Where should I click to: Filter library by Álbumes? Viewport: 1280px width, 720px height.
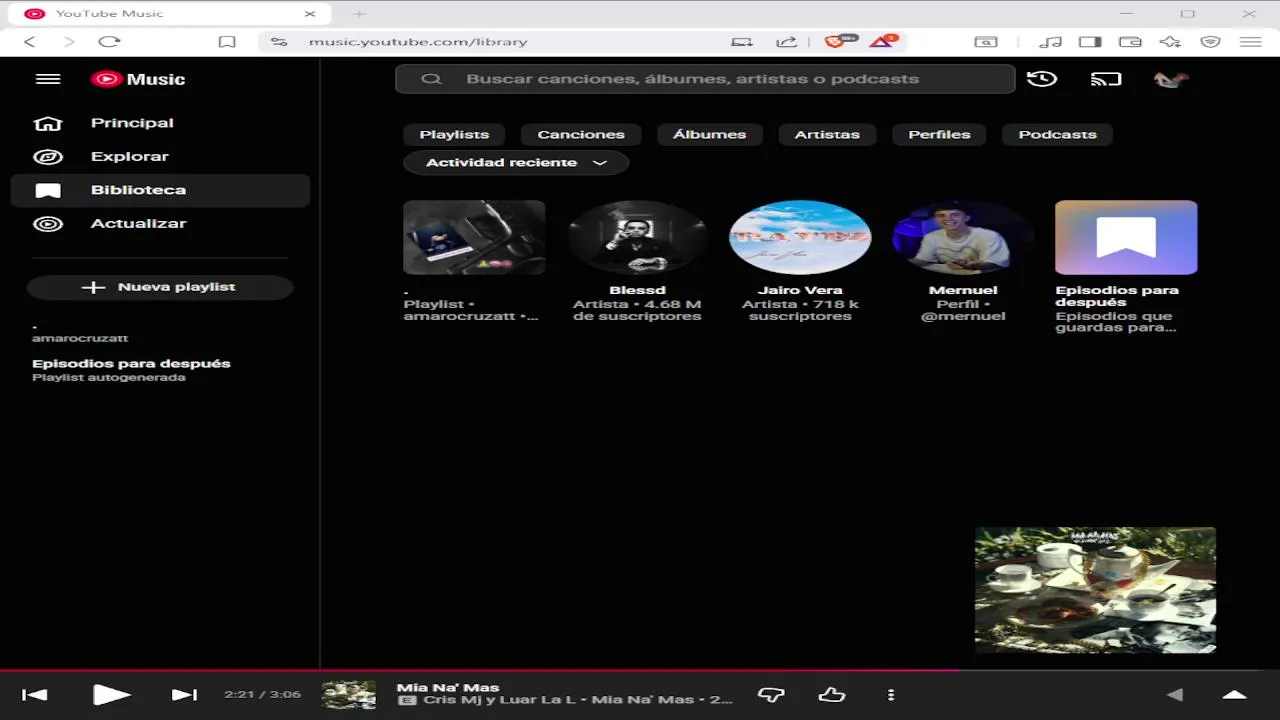[709, 134]
